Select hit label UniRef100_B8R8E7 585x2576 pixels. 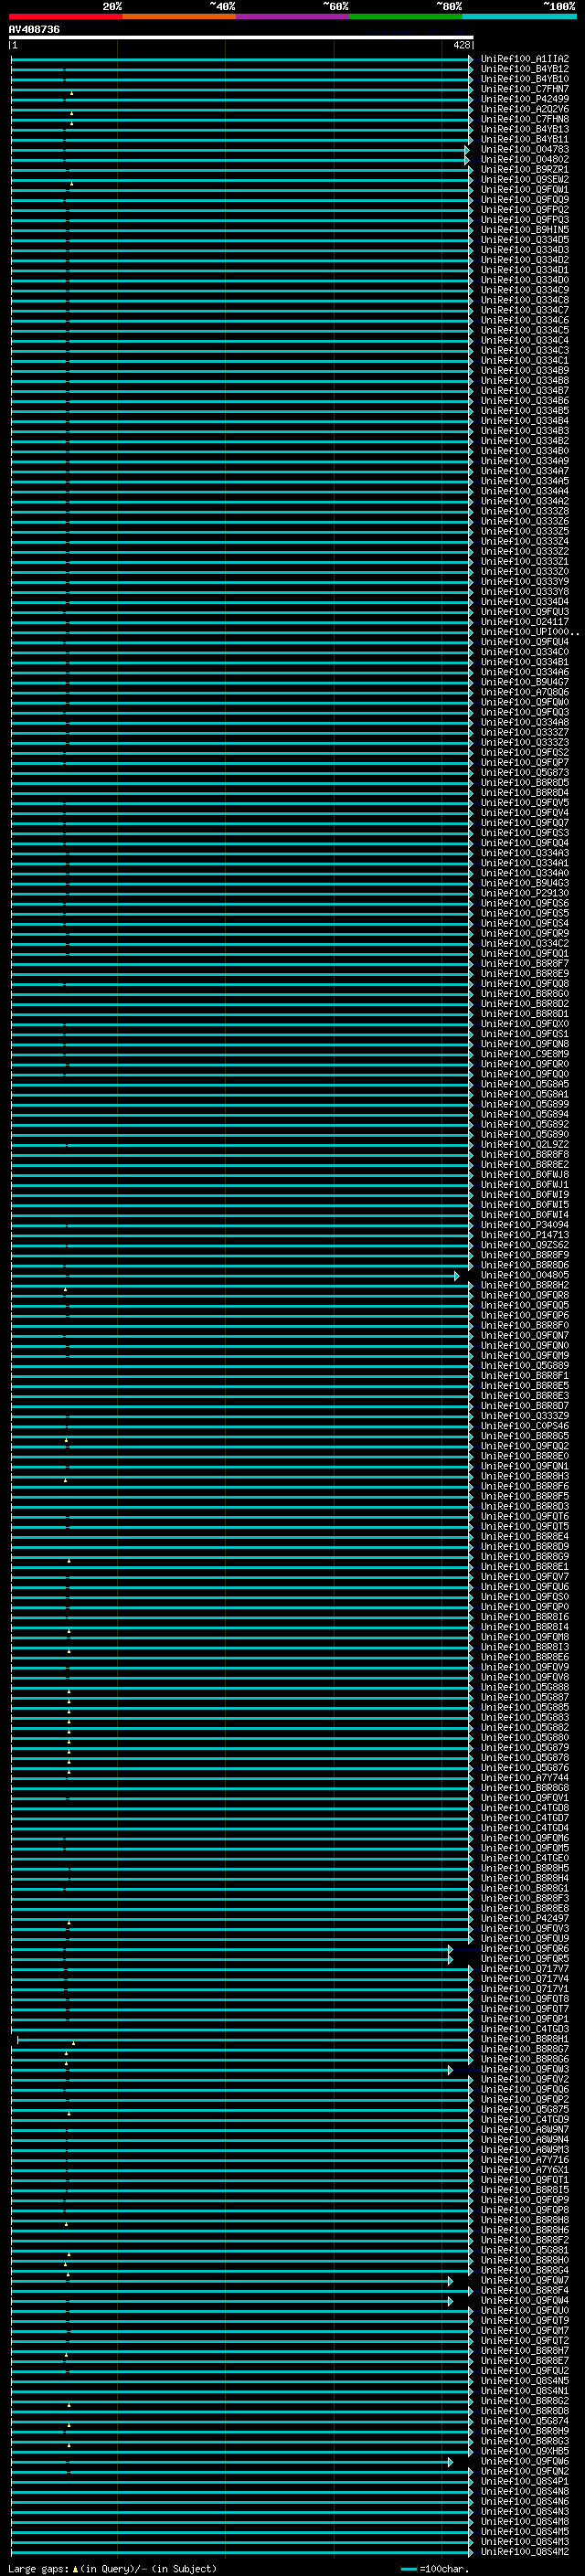pos(525,2360)
